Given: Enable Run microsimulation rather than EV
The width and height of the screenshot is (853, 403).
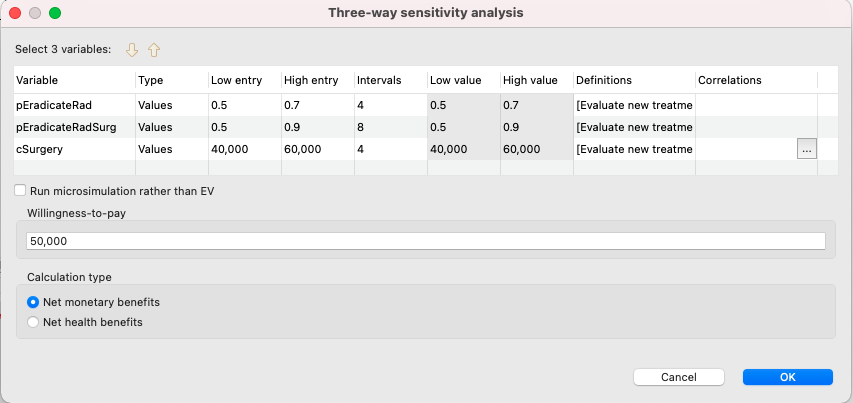Looking at the screenshot, I should coord(21,191).
